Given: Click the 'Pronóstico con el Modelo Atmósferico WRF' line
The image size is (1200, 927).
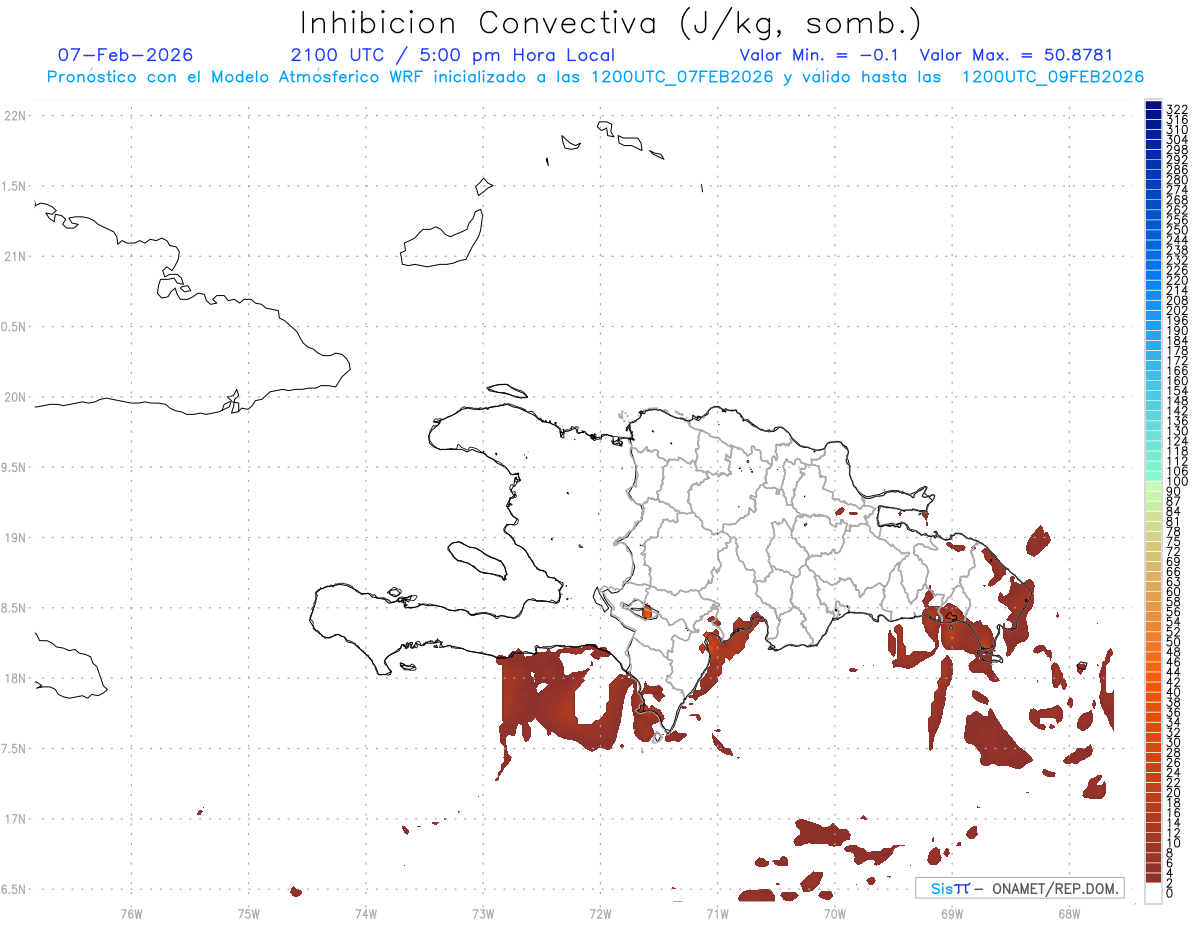Looking at the screenshot, I should [x=595, y=77].
